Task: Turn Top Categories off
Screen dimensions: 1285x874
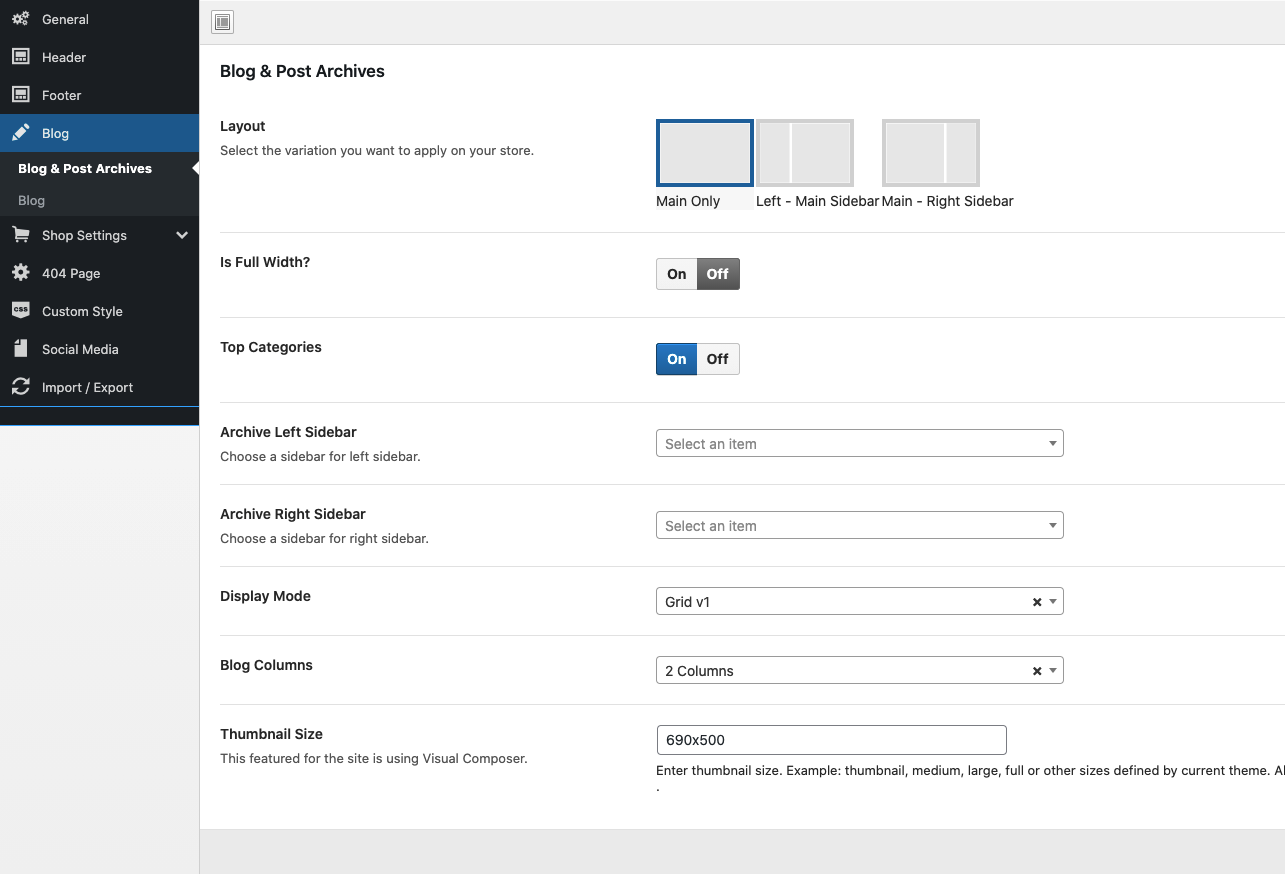Action: pyautogui.click(x=718, y=359)
